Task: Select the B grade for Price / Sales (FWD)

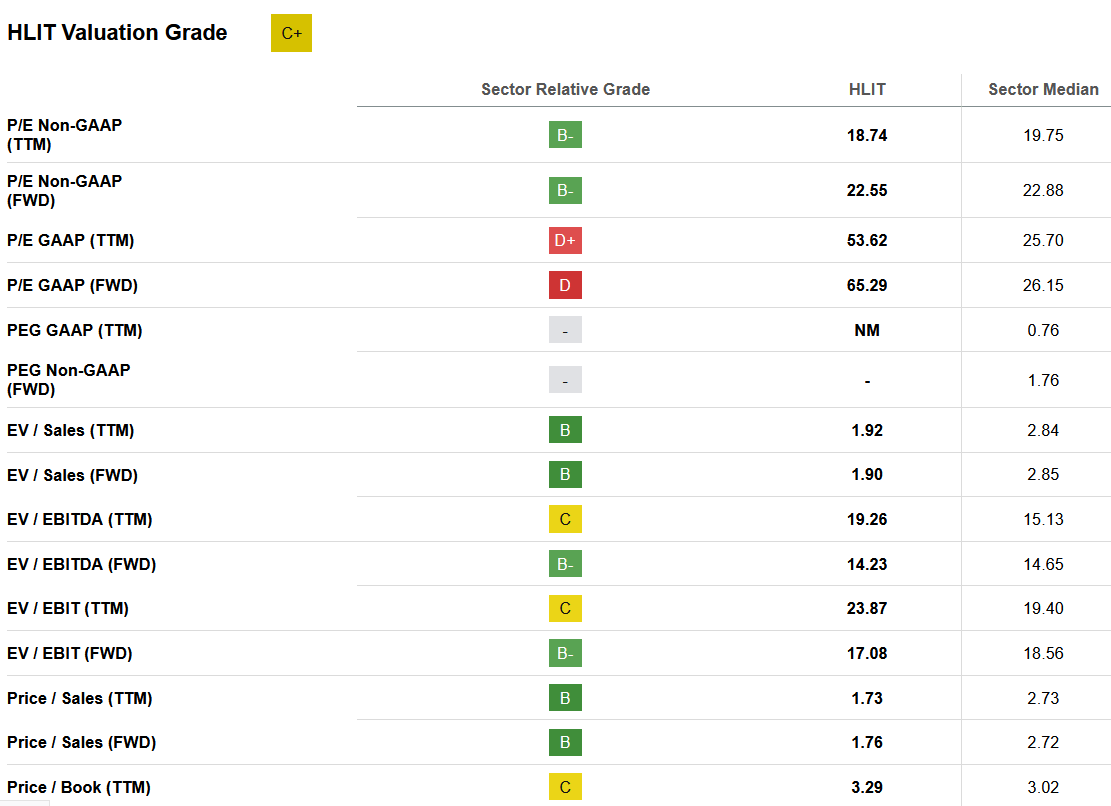Action: 565,742
